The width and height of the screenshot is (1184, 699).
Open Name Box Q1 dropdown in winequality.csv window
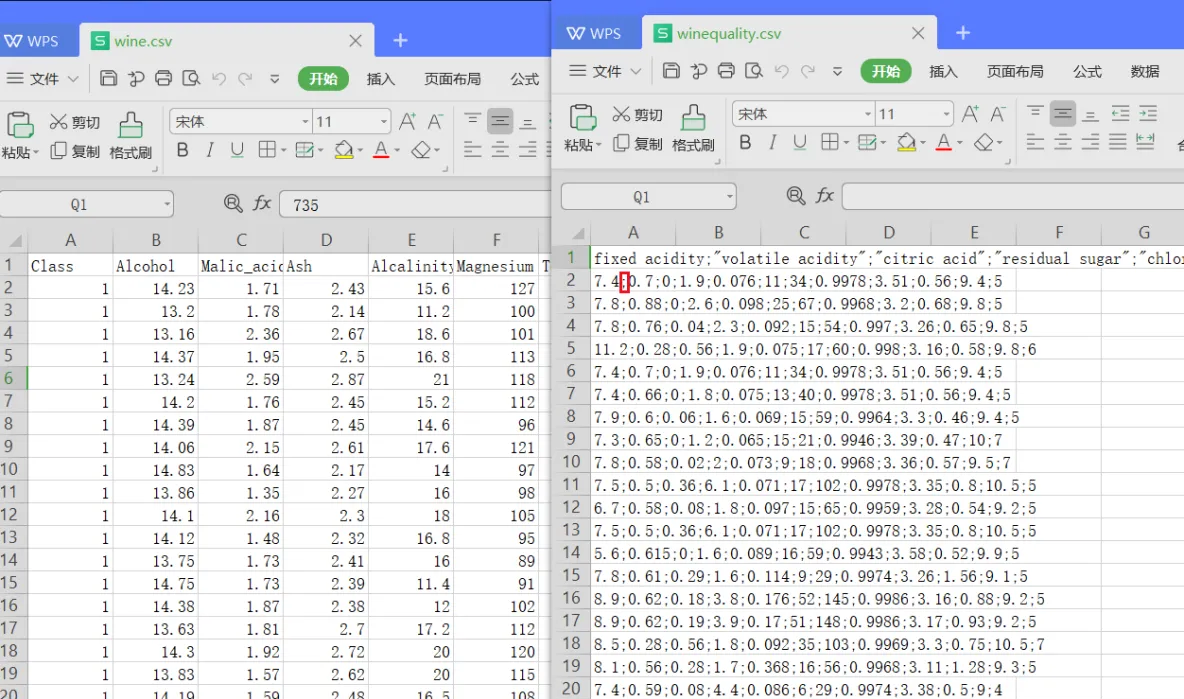[729, 197]
